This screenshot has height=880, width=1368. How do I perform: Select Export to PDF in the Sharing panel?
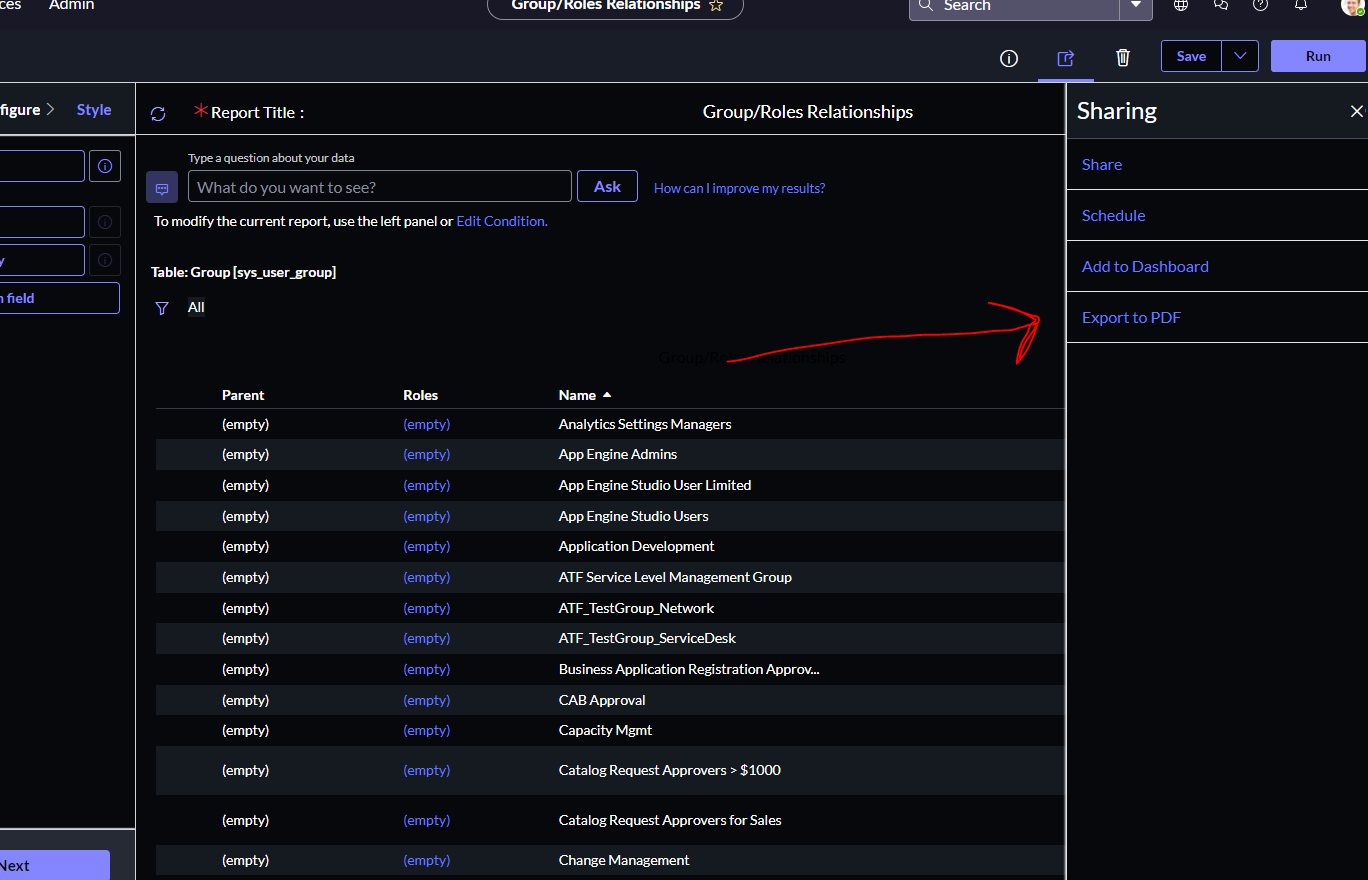(1131, 317)
